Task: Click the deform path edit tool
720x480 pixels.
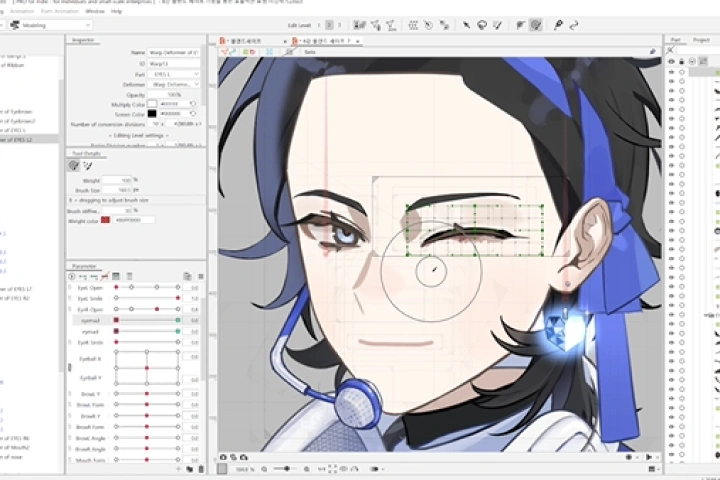Action: [x=520, y=25]
